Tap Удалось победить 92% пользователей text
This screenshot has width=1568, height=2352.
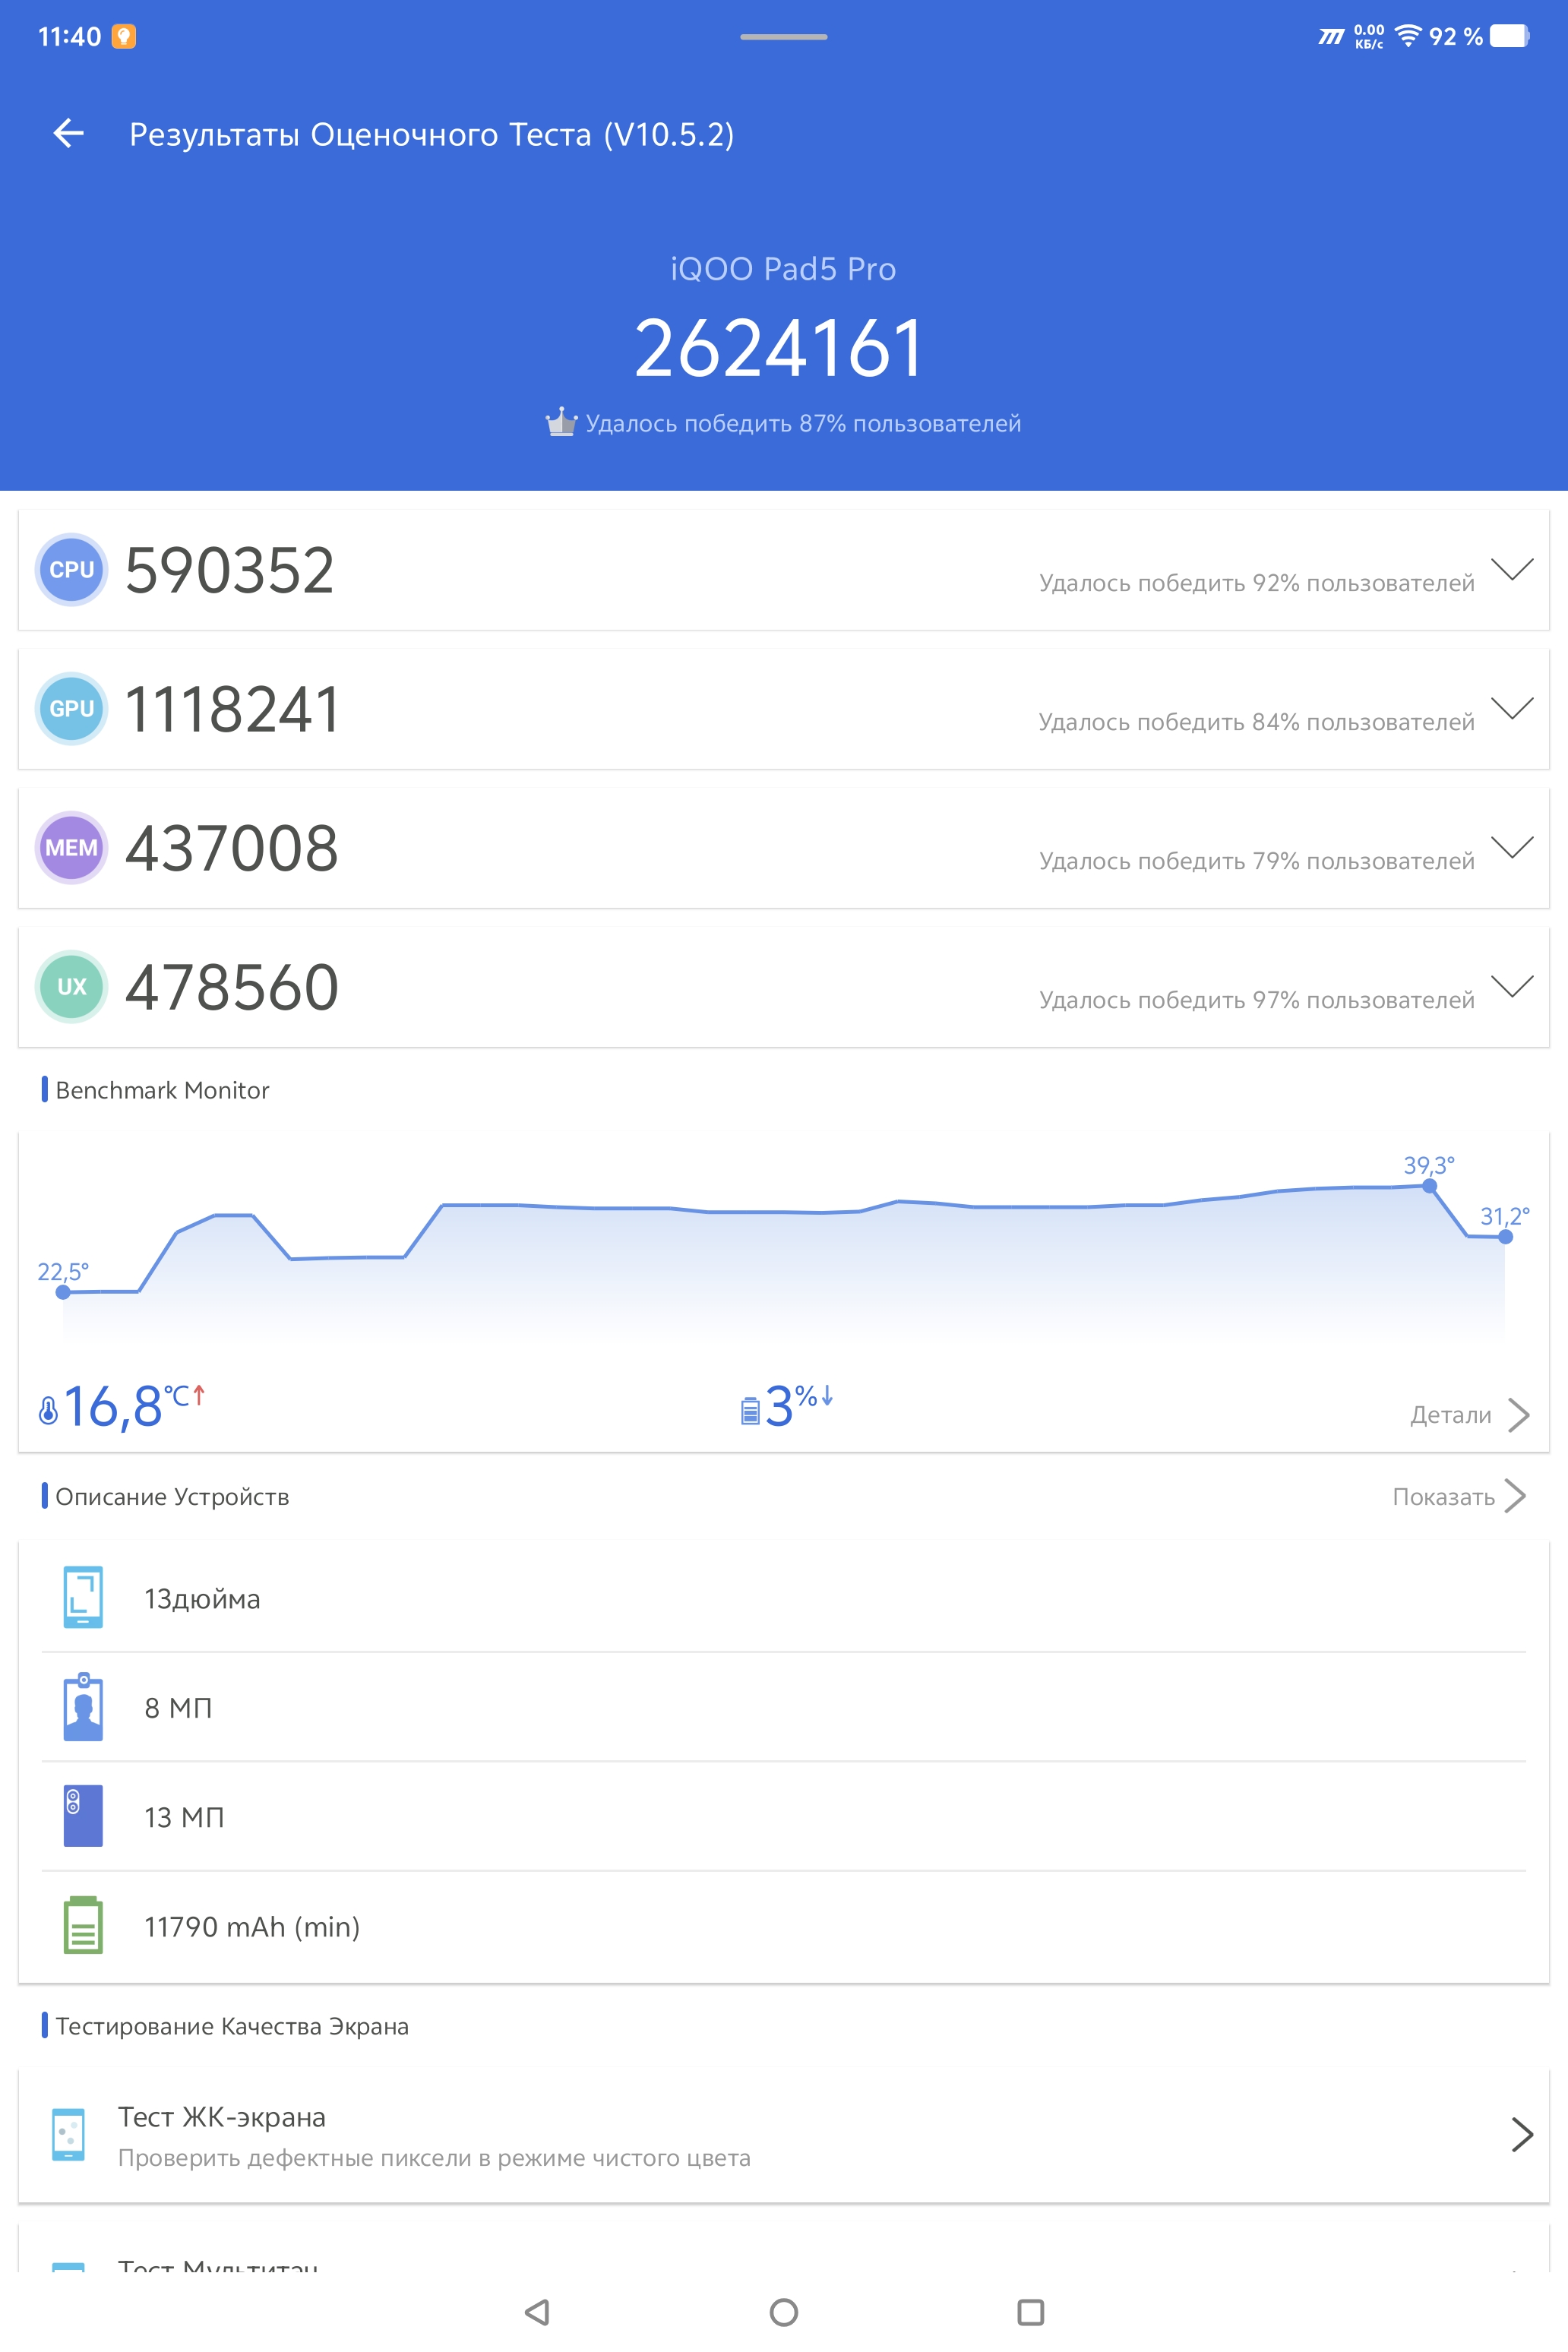[1257, 583]
